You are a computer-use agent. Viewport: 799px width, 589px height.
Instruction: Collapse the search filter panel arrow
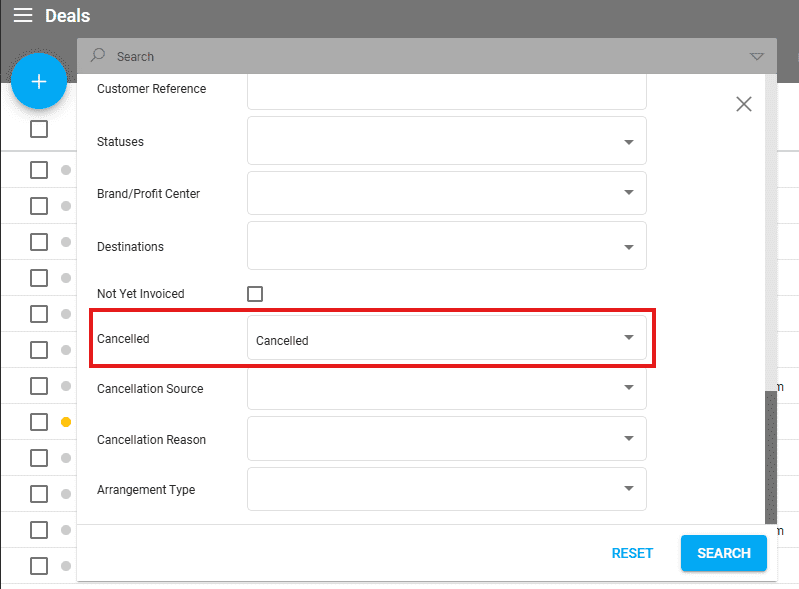756,56
